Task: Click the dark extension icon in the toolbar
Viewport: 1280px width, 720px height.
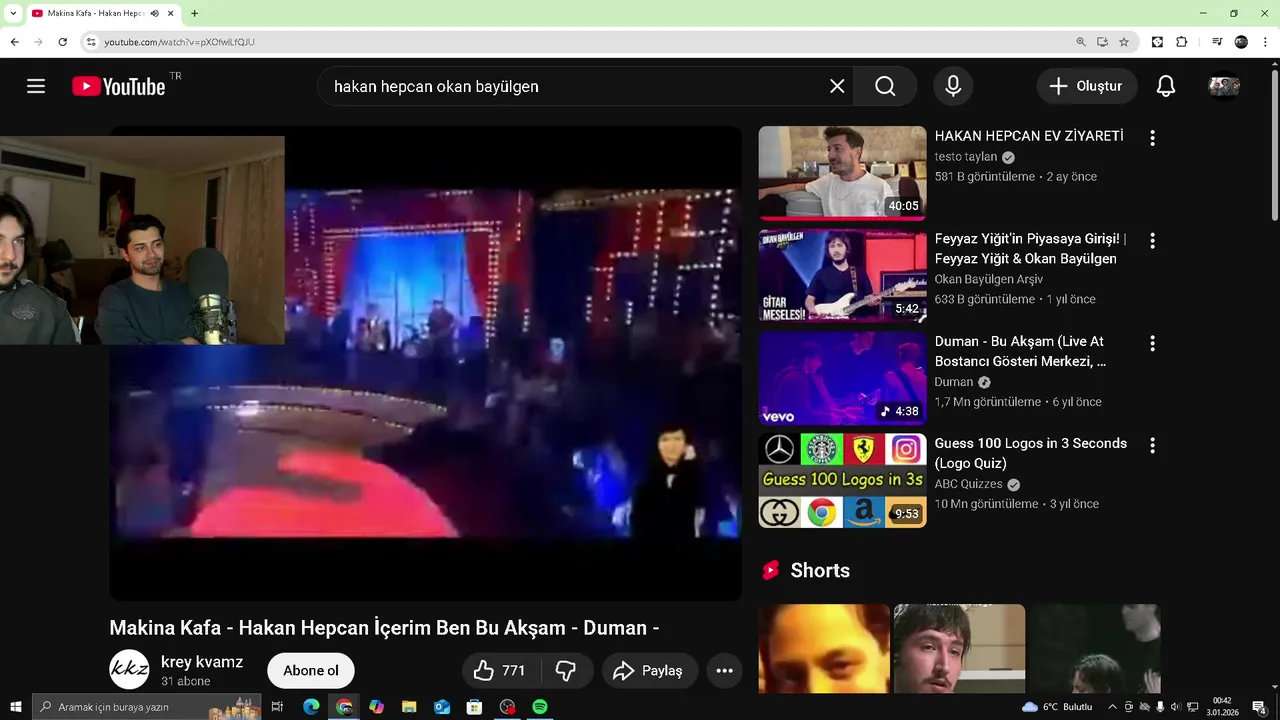Action: (x=1157, y=42)
